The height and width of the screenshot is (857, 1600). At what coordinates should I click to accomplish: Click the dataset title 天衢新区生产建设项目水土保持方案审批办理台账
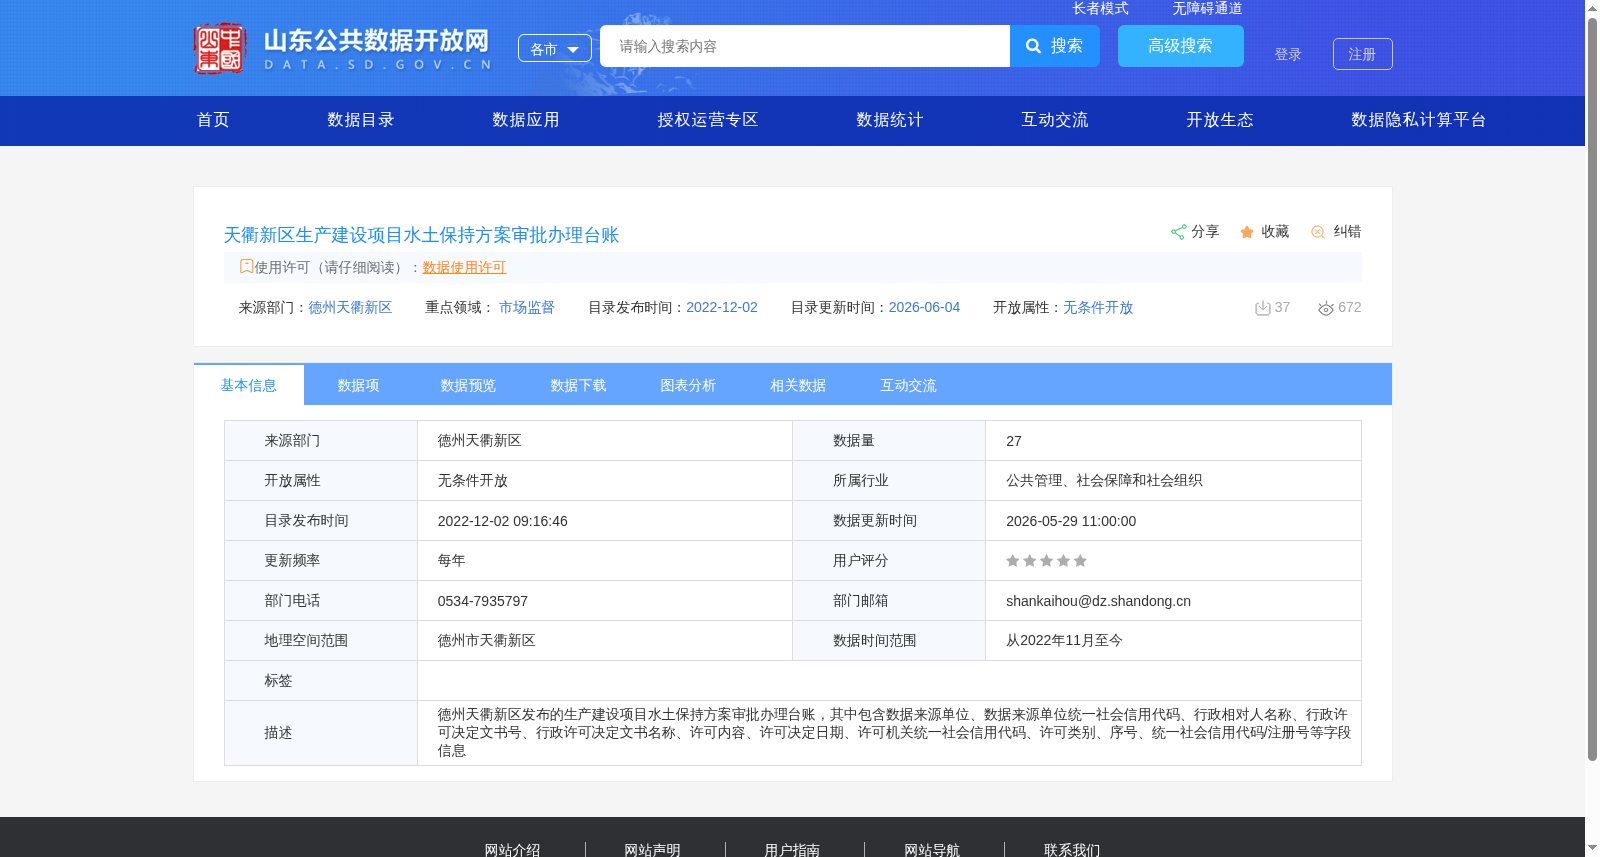pos(421,235)
